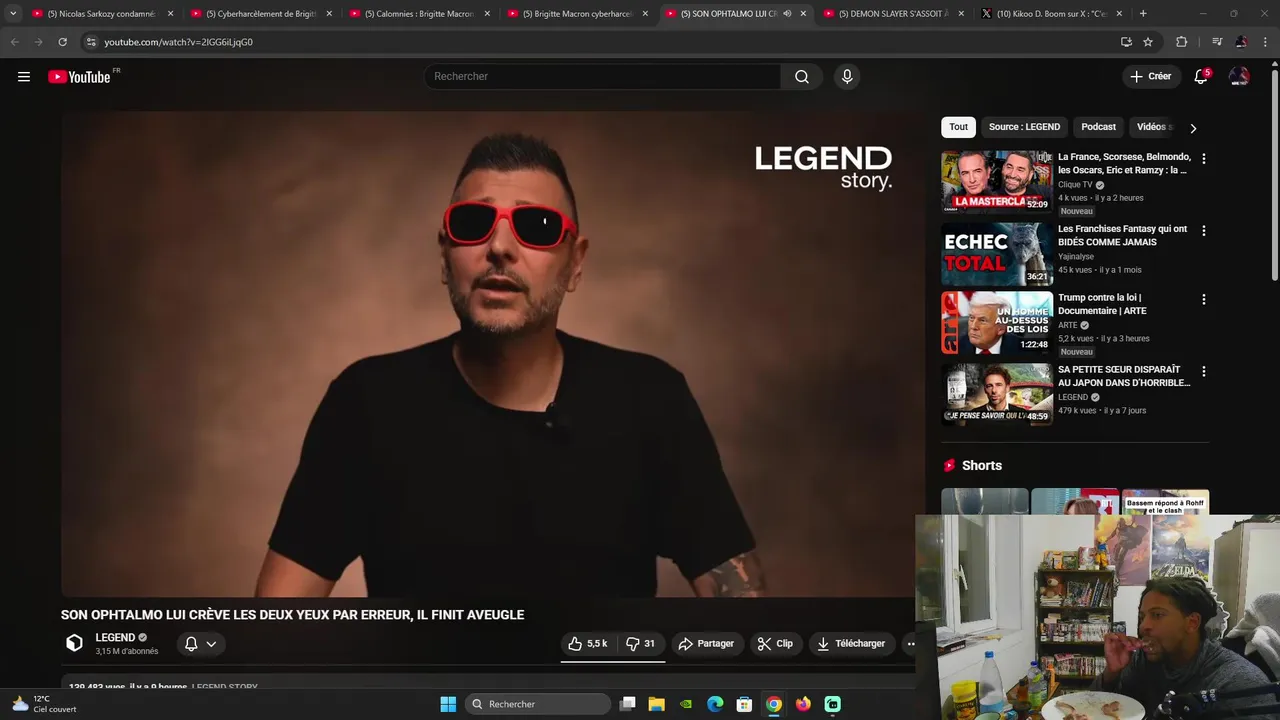Open the ECHEC TOTAL video thumbnail
This screenshot has width=1280, height=720.
point(996,254)
